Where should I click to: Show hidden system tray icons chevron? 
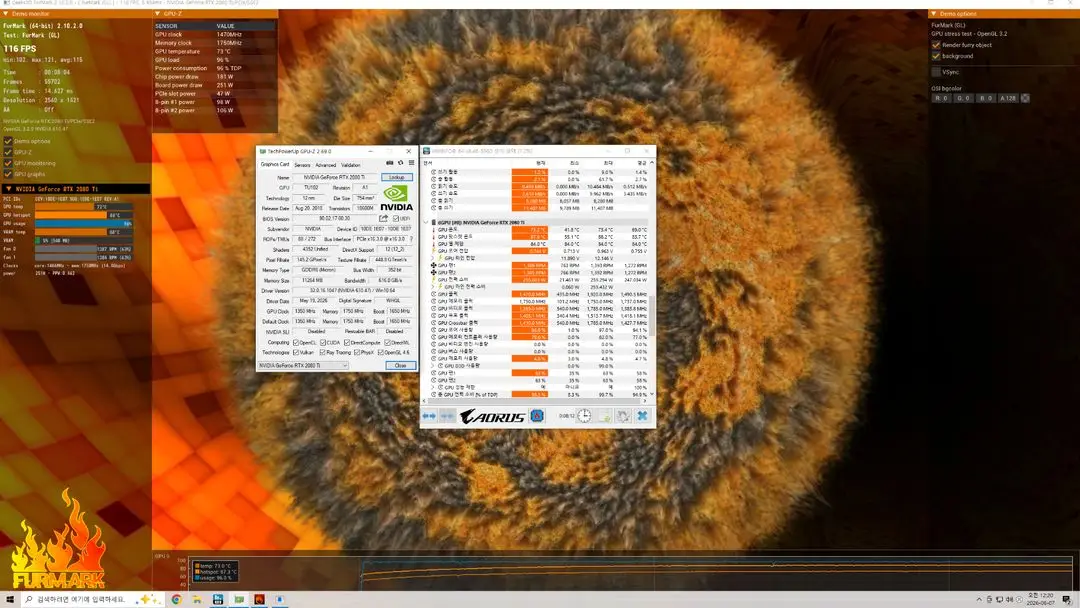tap(979, 600)
